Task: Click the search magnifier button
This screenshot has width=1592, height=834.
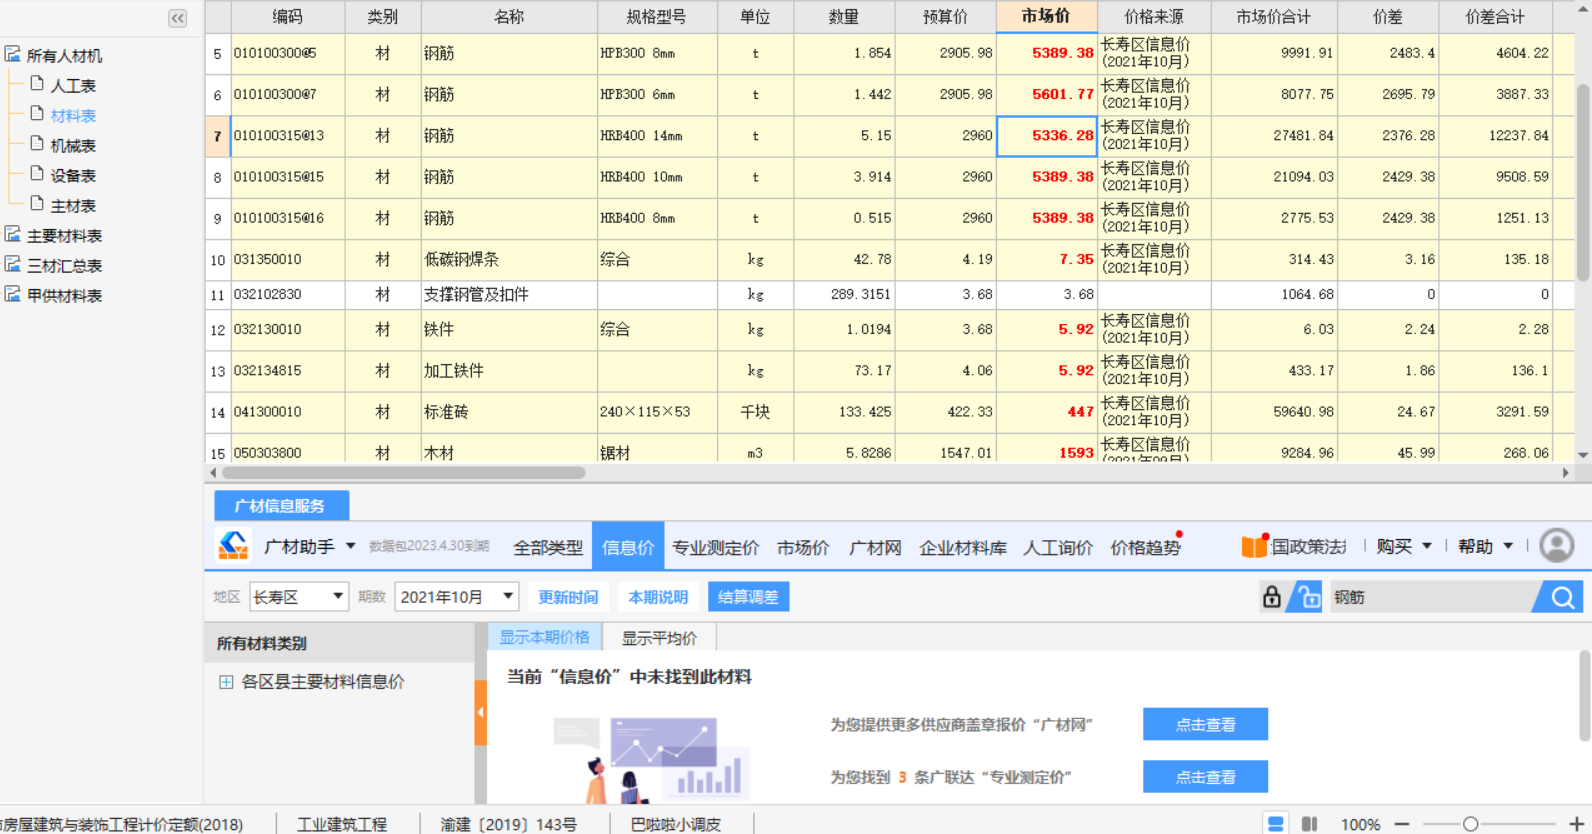Action: point(1562,598)
